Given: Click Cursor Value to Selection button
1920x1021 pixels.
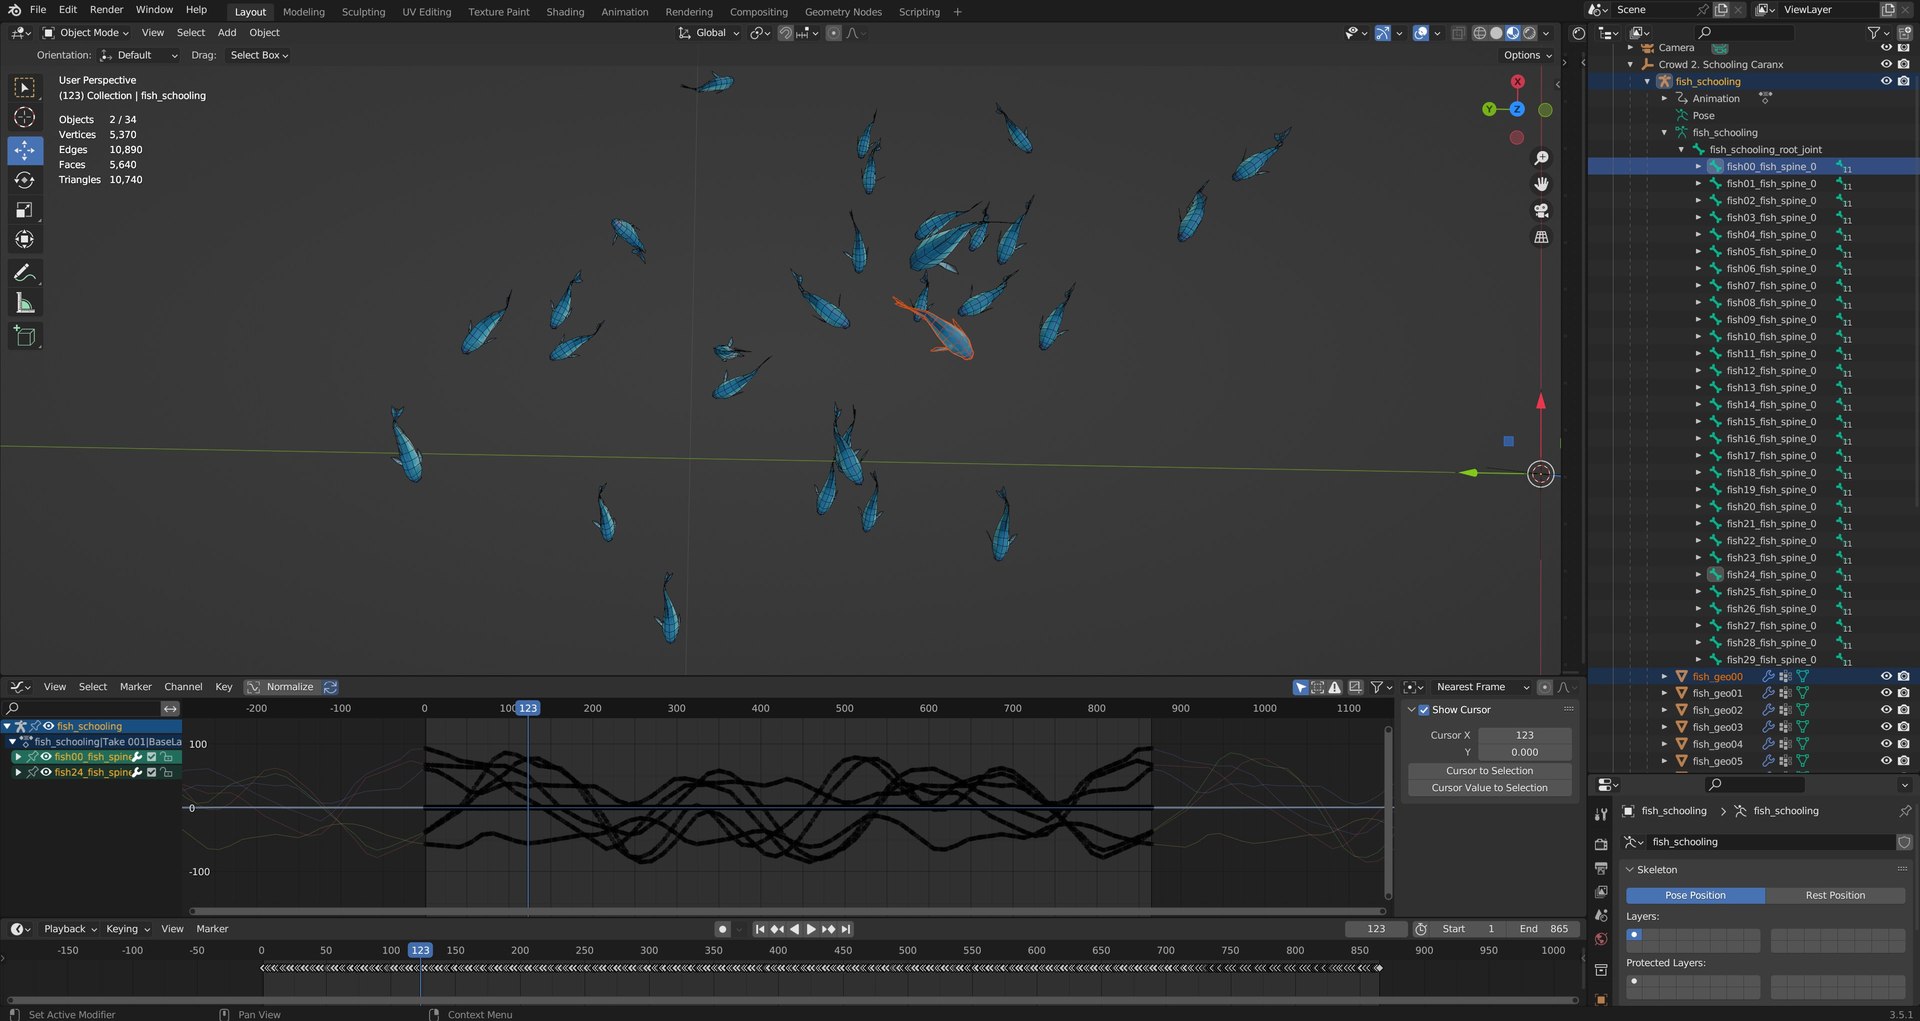Looking at the screenshot, I should [x=1489, y=788].
